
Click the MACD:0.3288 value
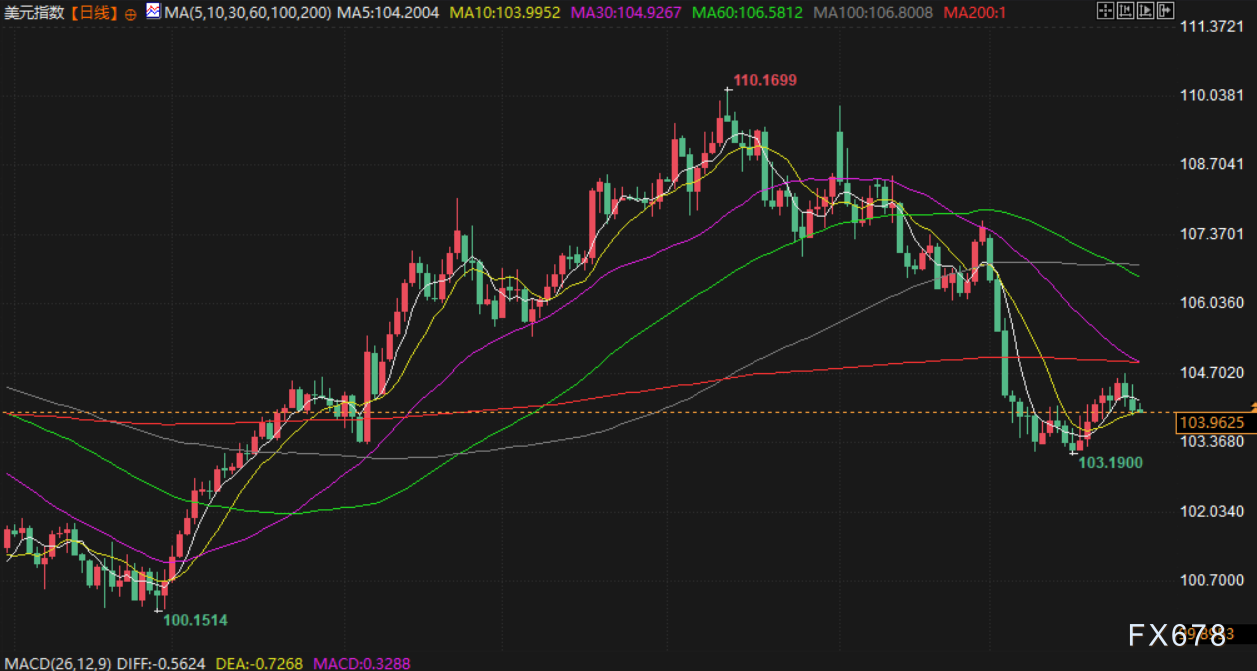click(x=362, y=662)
